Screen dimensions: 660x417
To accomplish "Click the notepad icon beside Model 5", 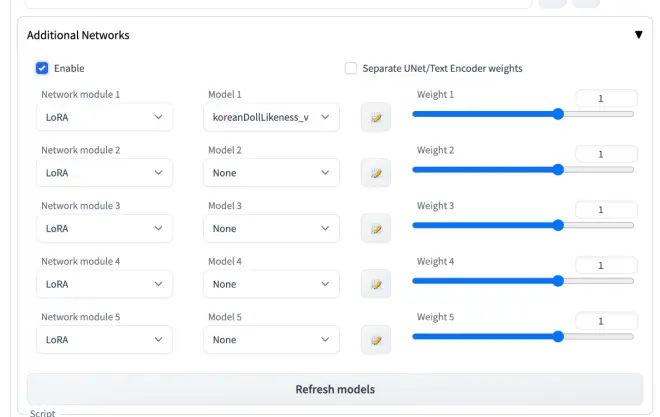I will (376, 340).
